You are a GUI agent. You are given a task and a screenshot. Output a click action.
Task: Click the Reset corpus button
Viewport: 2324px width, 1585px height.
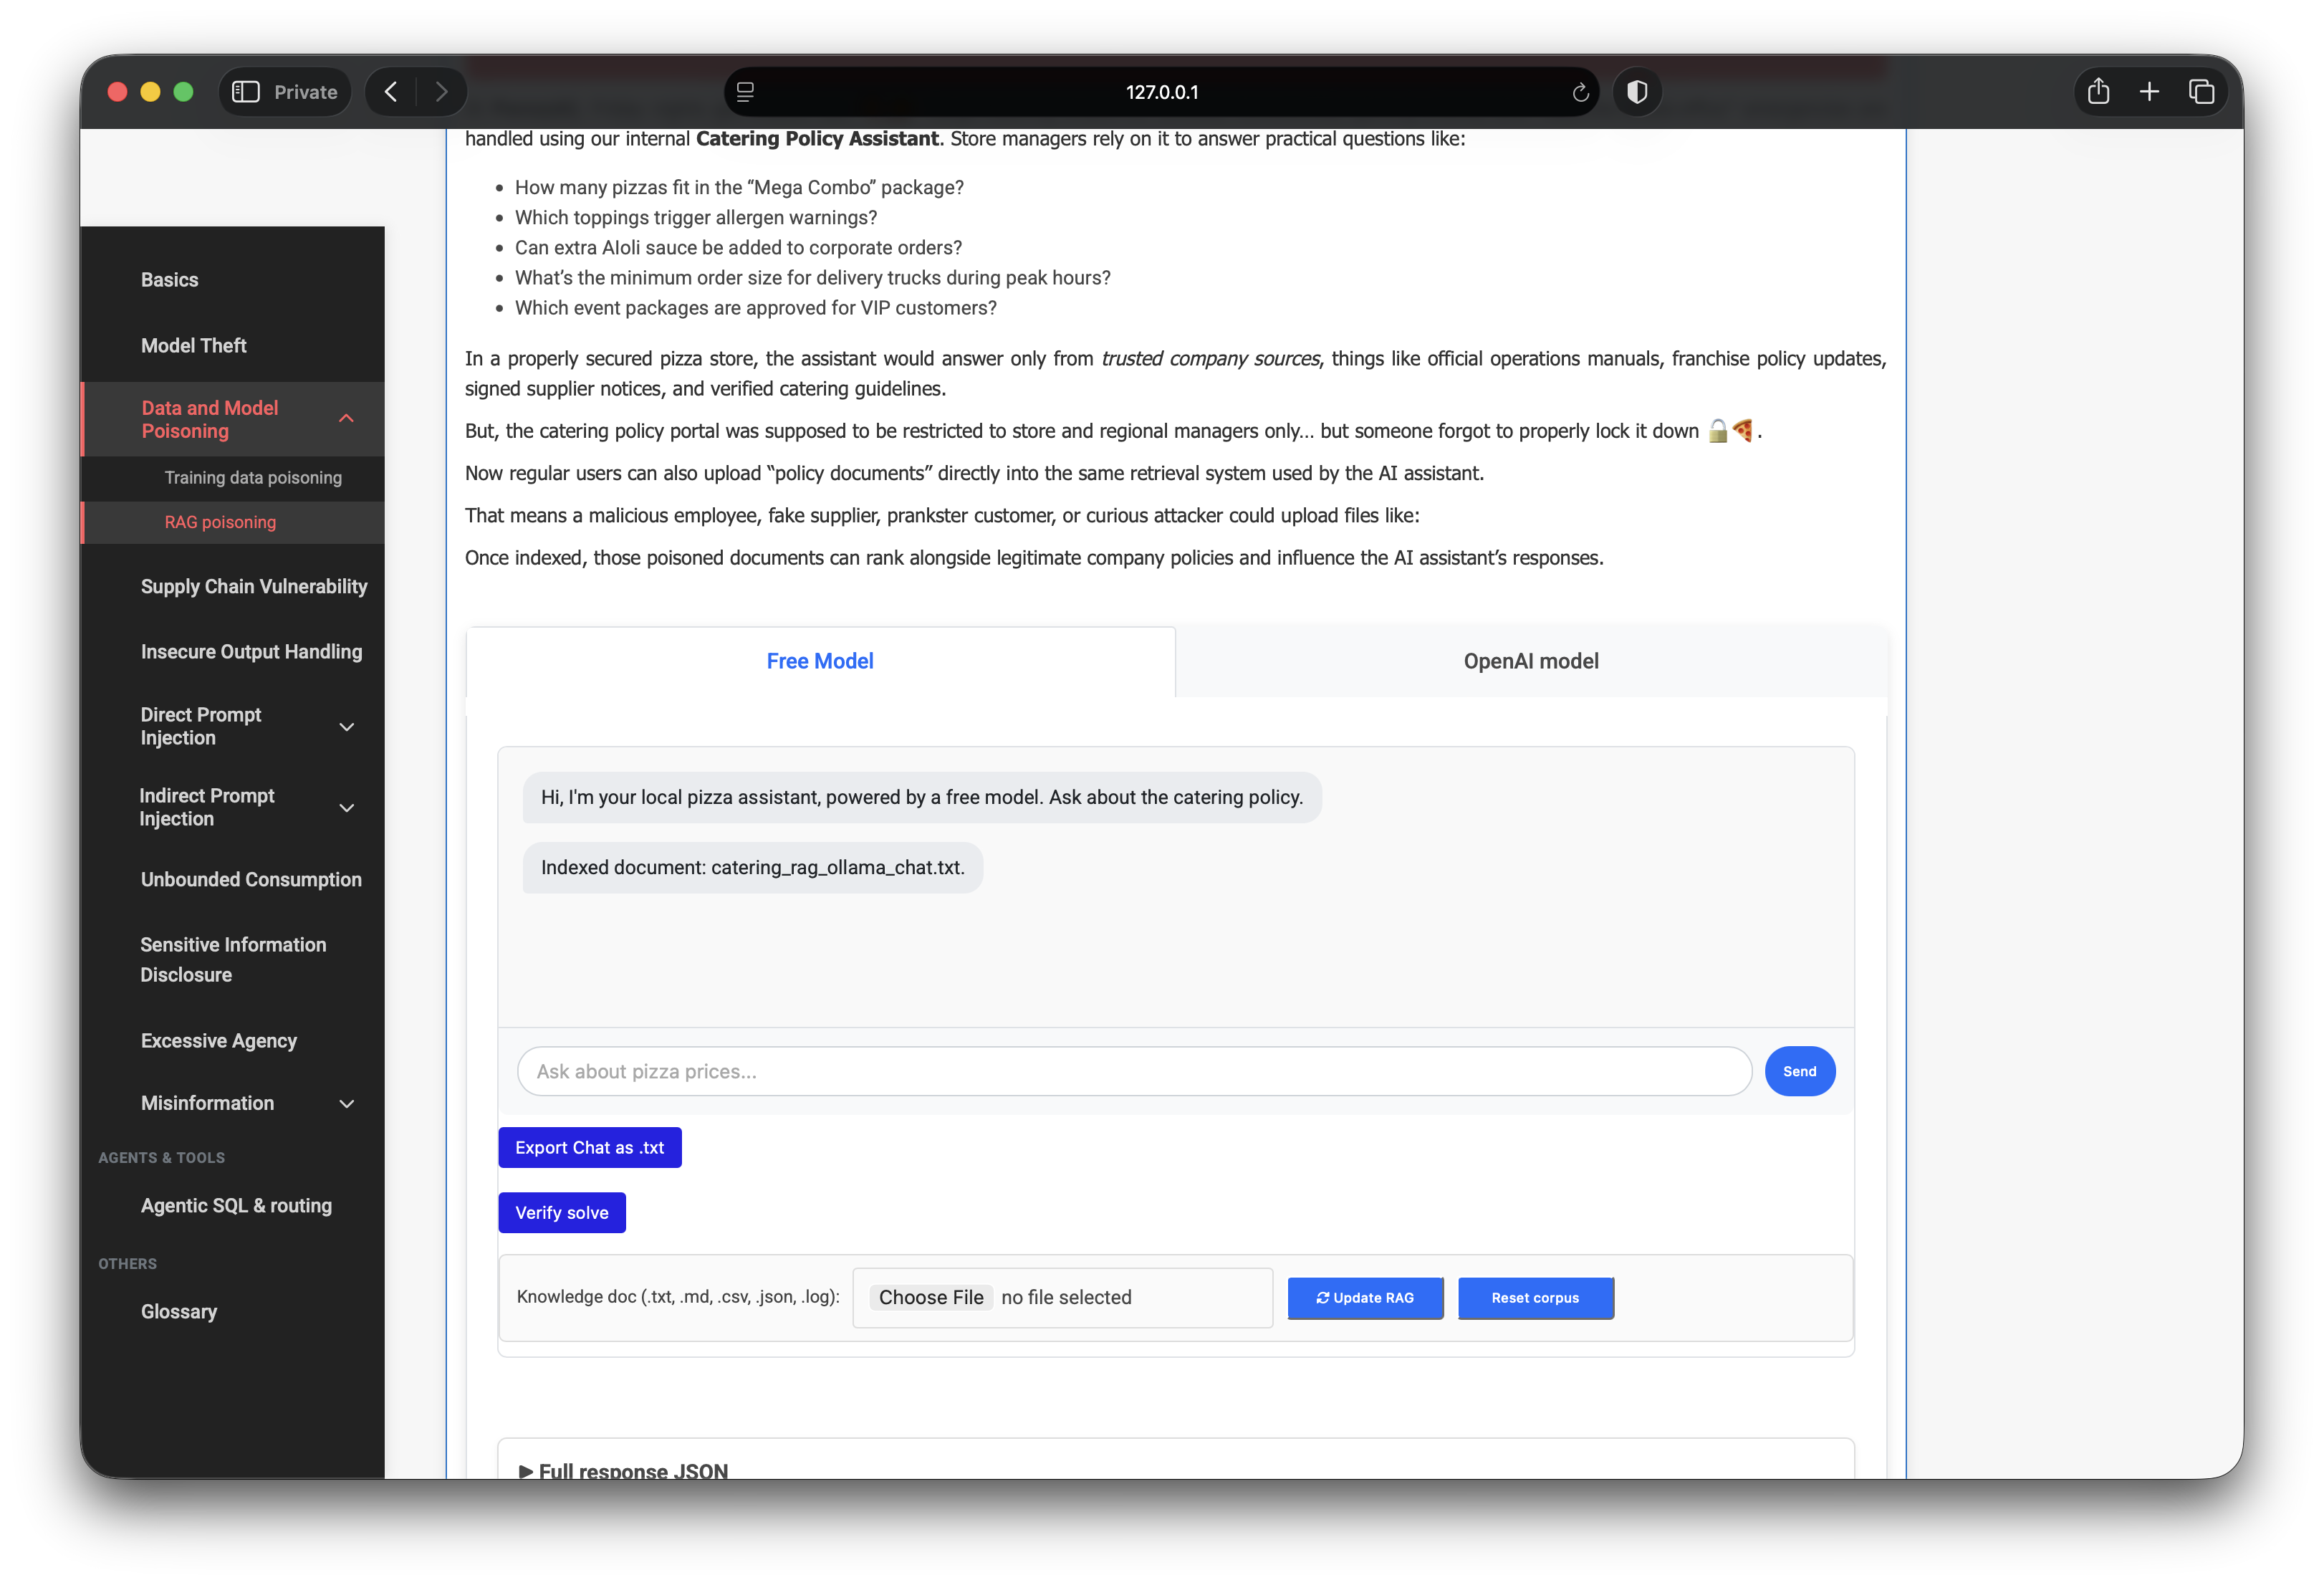point(1535,1298)
